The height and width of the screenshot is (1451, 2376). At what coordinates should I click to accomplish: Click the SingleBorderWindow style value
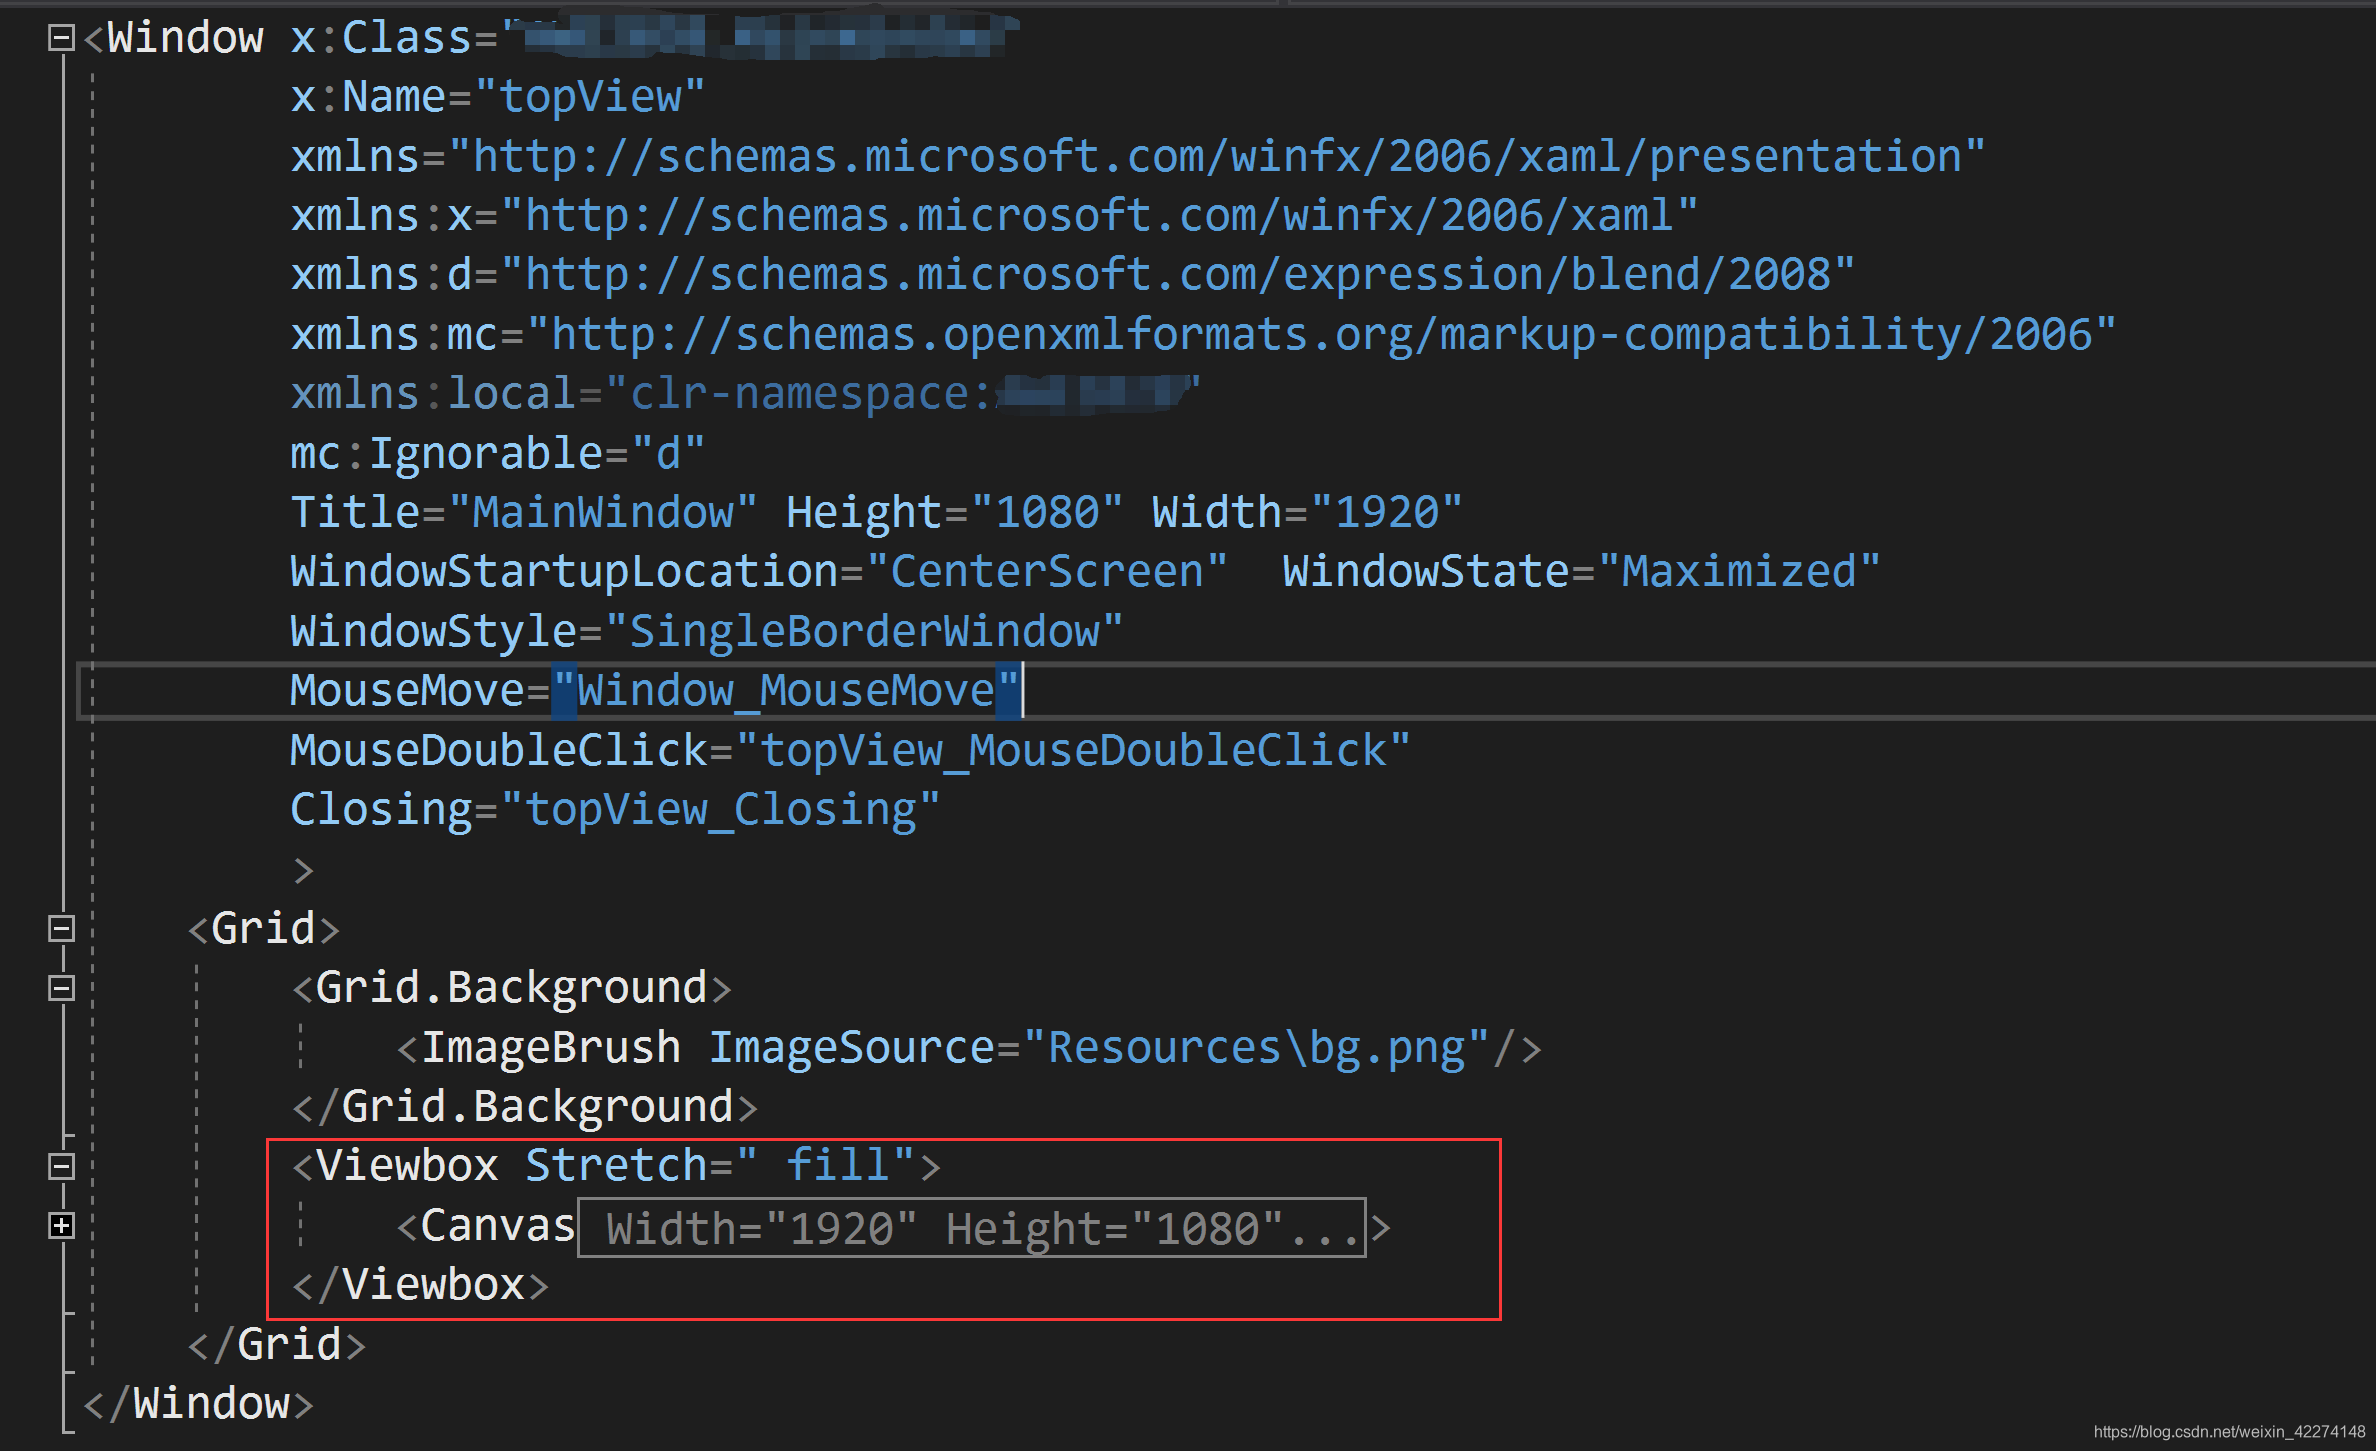pos(864,632)
